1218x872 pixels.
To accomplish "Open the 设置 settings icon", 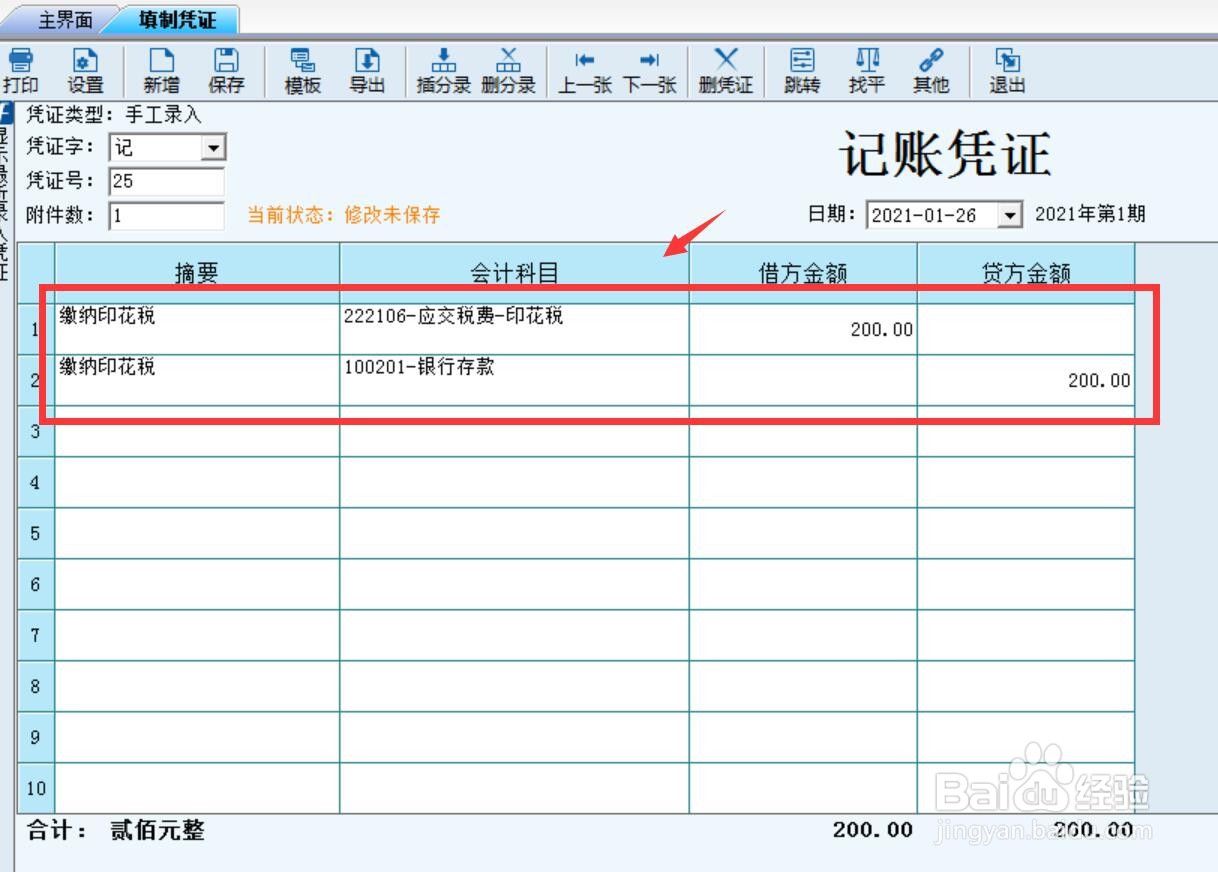I will pyautogui.click(x=85, y=70).
